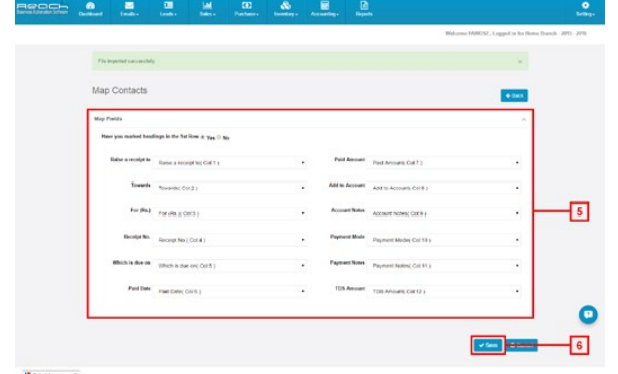Open the Account Notes field dropdown
This screenshot has height=374, width=618.
[444, 213]
